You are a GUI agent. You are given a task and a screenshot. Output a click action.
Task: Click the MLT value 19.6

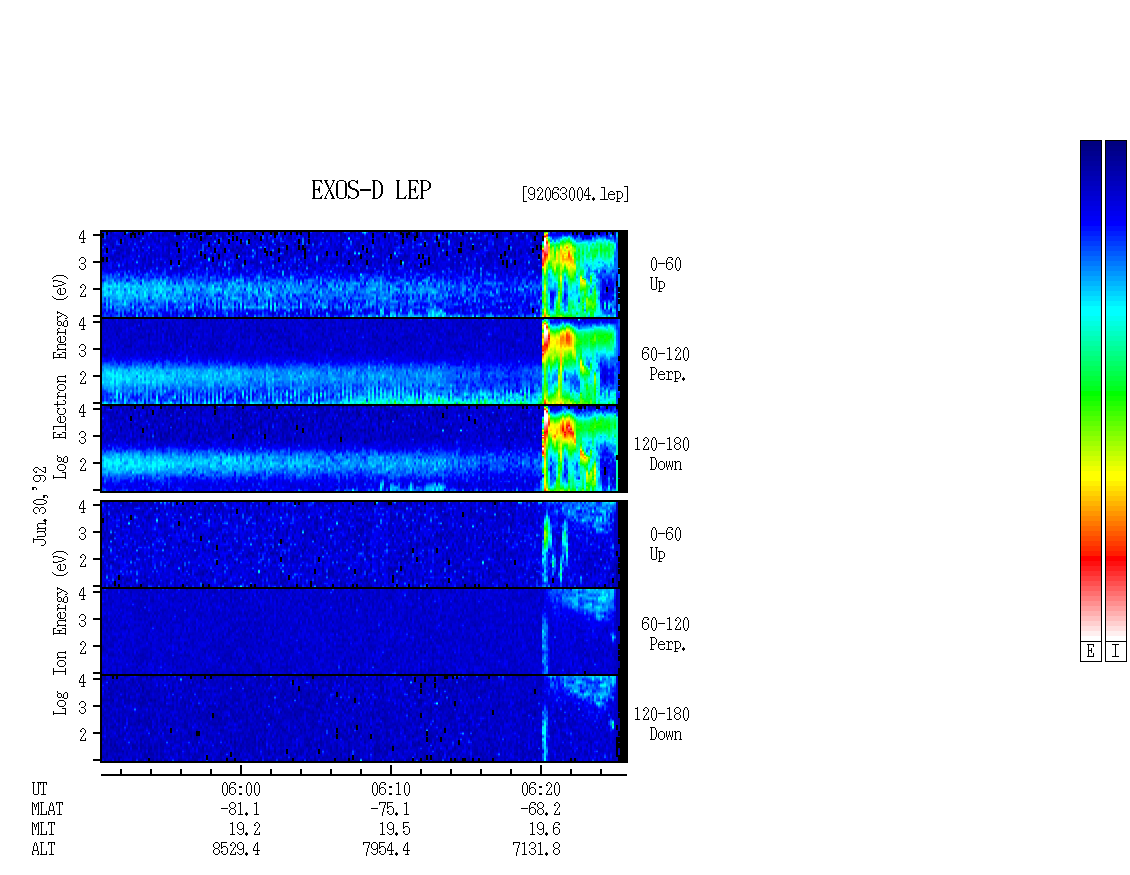pos(544,829)
